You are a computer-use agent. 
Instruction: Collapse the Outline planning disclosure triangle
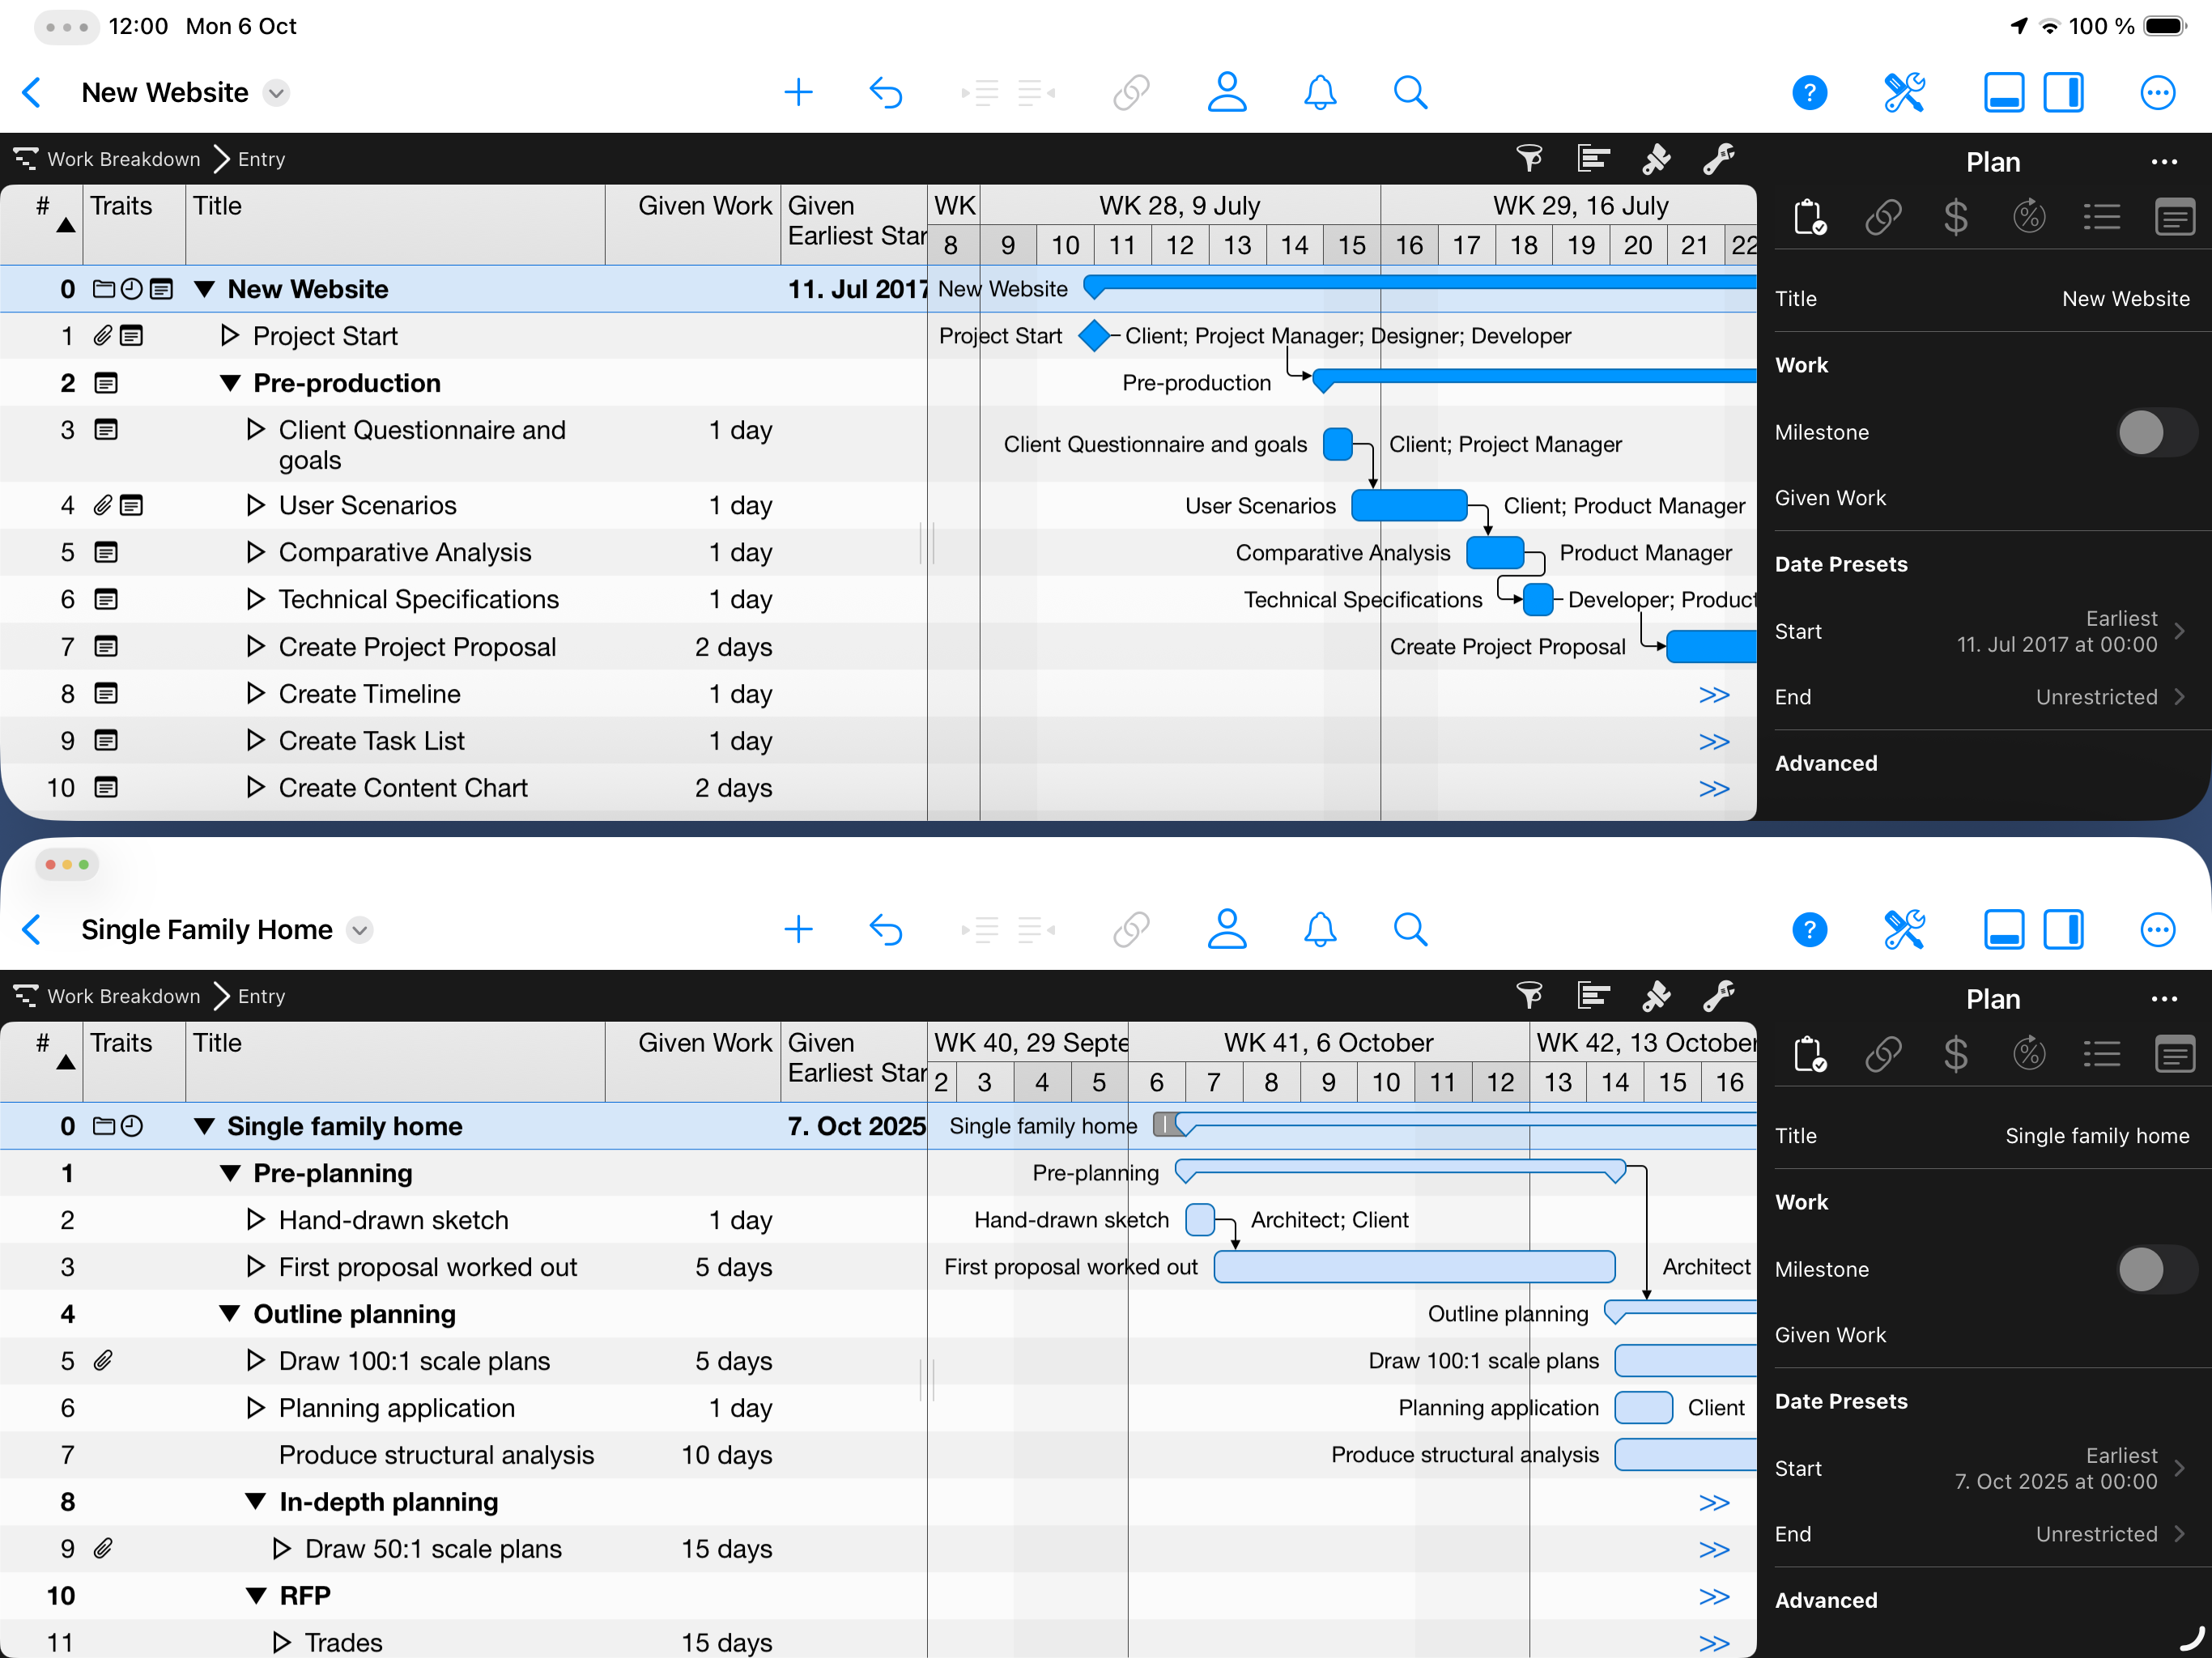pos(231,1314)
